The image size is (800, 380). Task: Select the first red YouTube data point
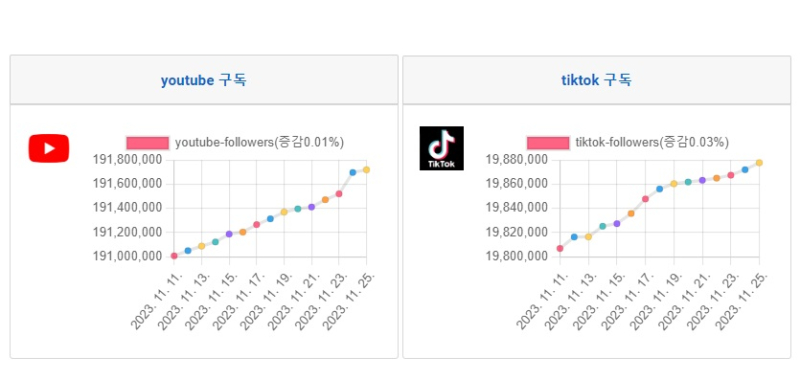[174, 256]
